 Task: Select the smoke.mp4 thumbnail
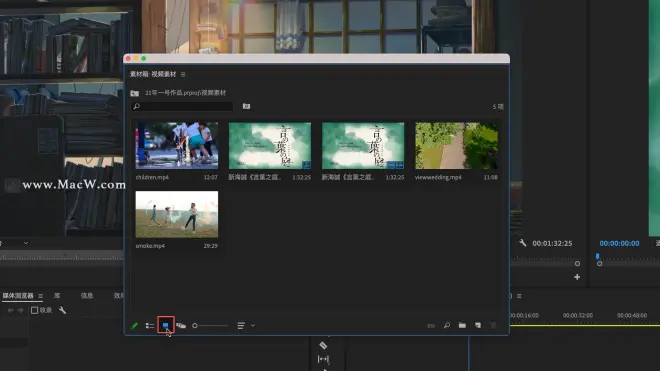(x=177, y=214)
